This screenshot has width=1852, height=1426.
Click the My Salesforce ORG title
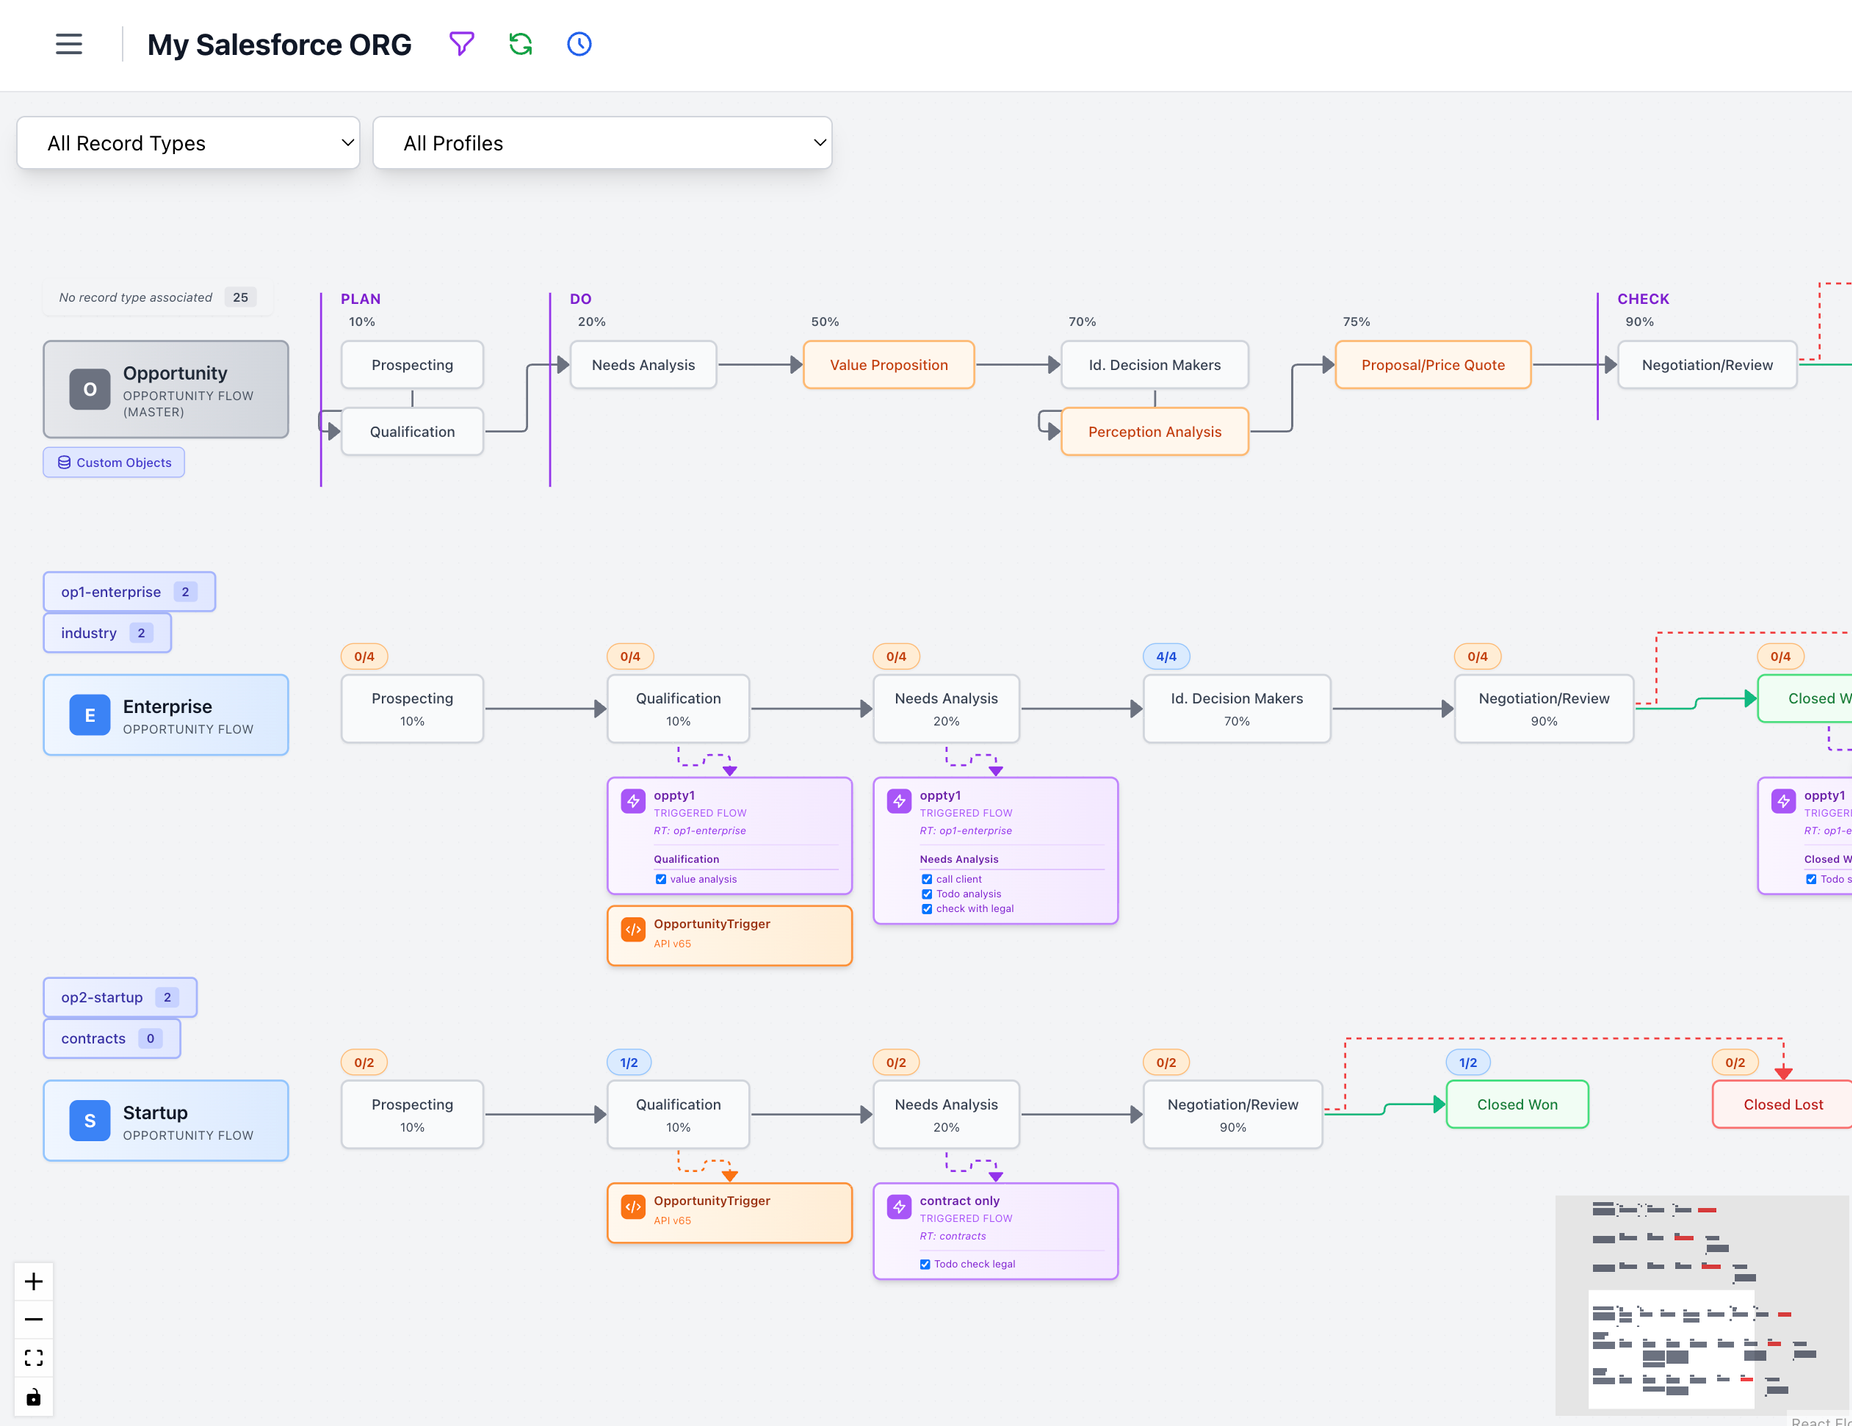(x=279, y=45)
